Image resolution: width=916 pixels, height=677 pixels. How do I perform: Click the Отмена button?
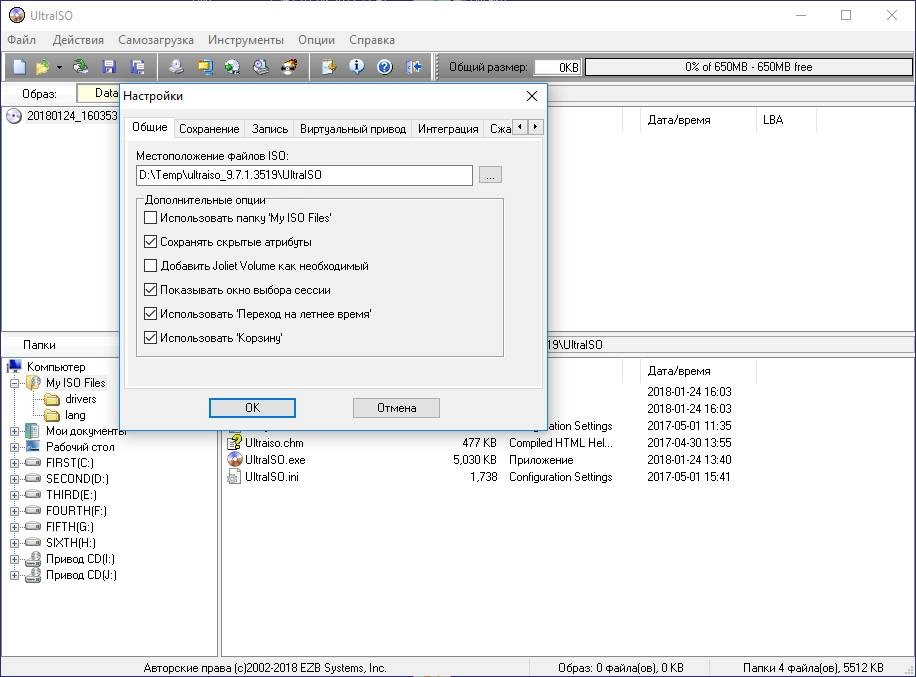[x=396, y=408]
